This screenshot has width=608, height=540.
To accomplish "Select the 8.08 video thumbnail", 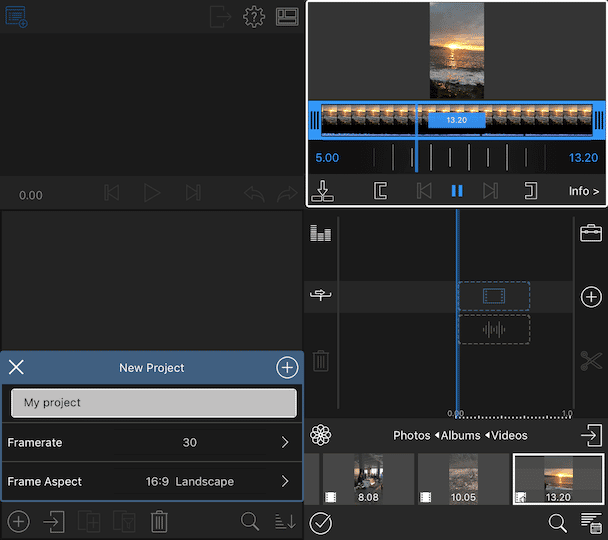I will pyautogui.click(x=368, y=479).
